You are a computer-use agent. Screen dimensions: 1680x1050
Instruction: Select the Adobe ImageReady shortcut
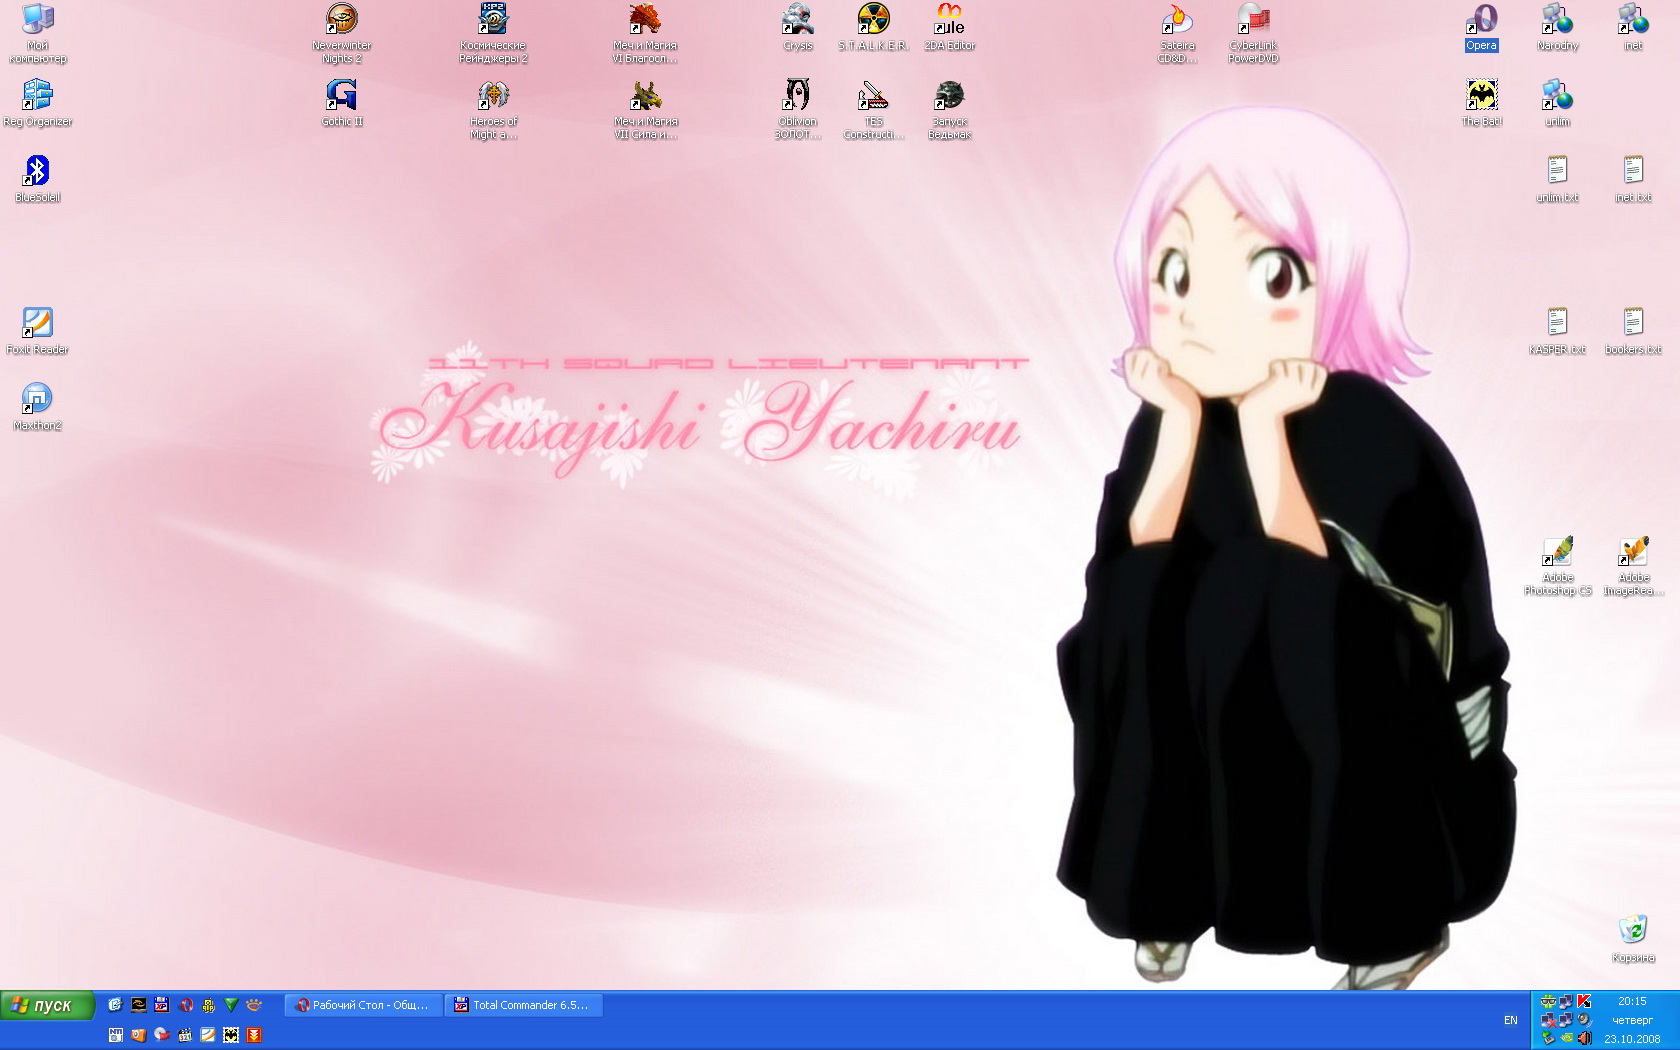(x=1634, y=565)
